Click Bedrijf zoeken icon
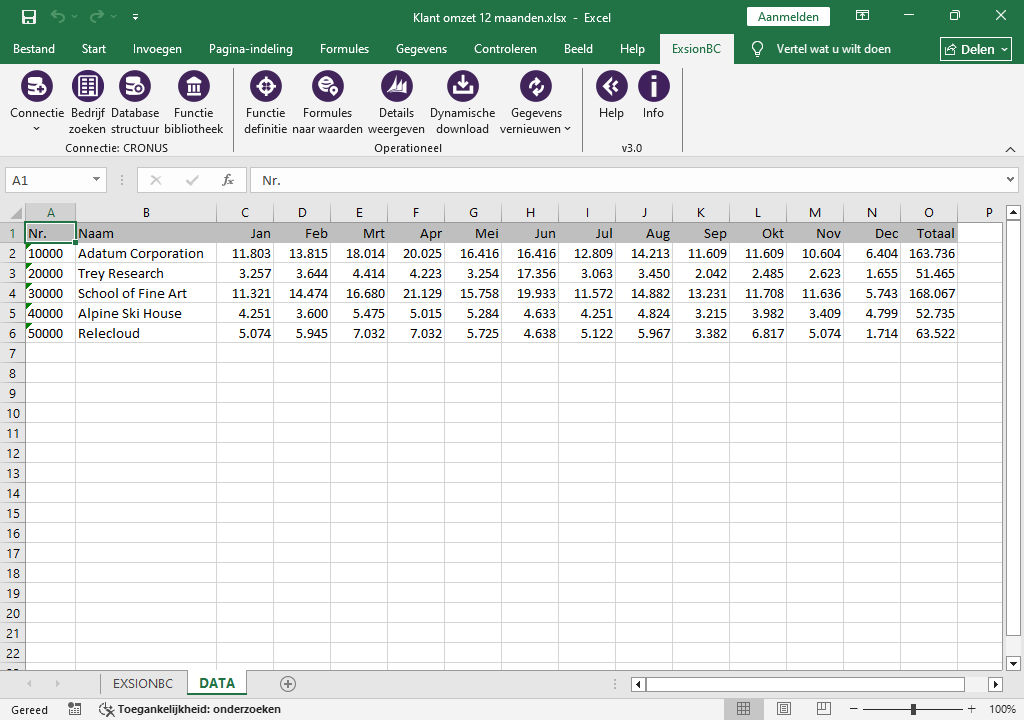1024x720 pixels. click(88, 86)
